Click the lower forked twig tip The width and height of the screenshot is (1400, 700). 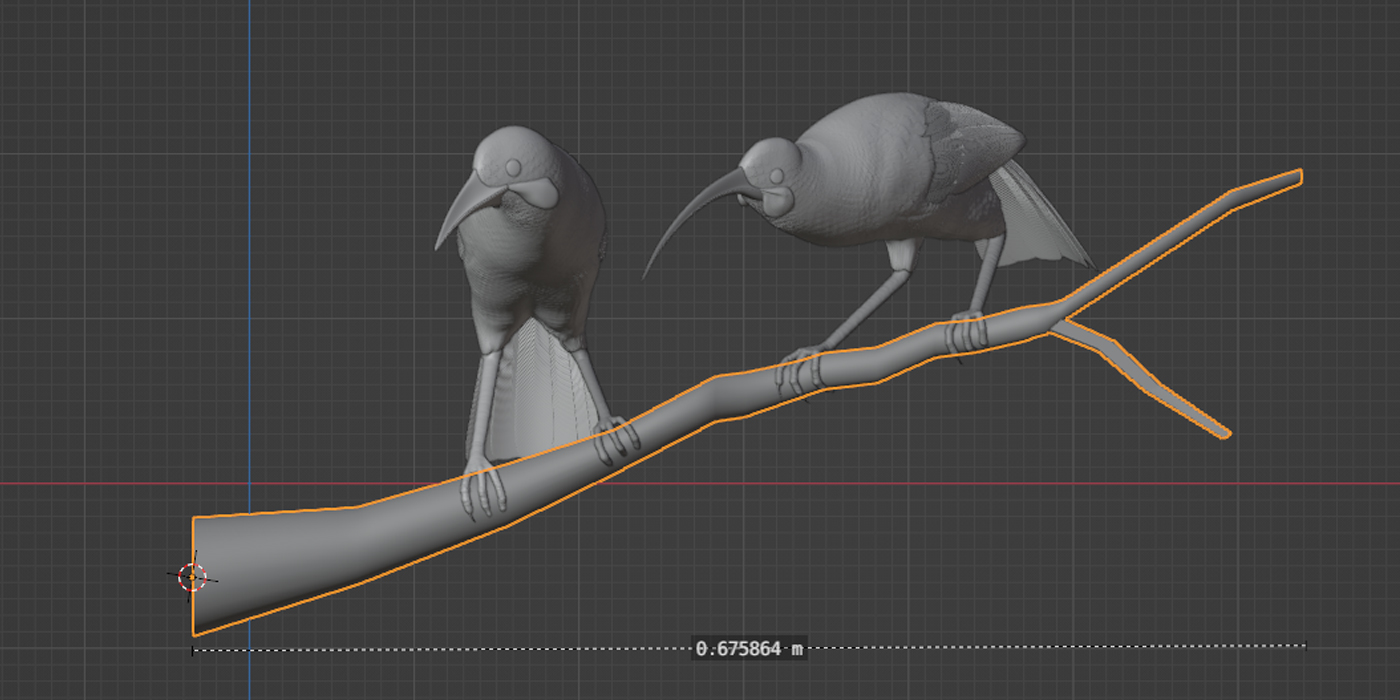pyautogui.click(x=1220, y=432)
